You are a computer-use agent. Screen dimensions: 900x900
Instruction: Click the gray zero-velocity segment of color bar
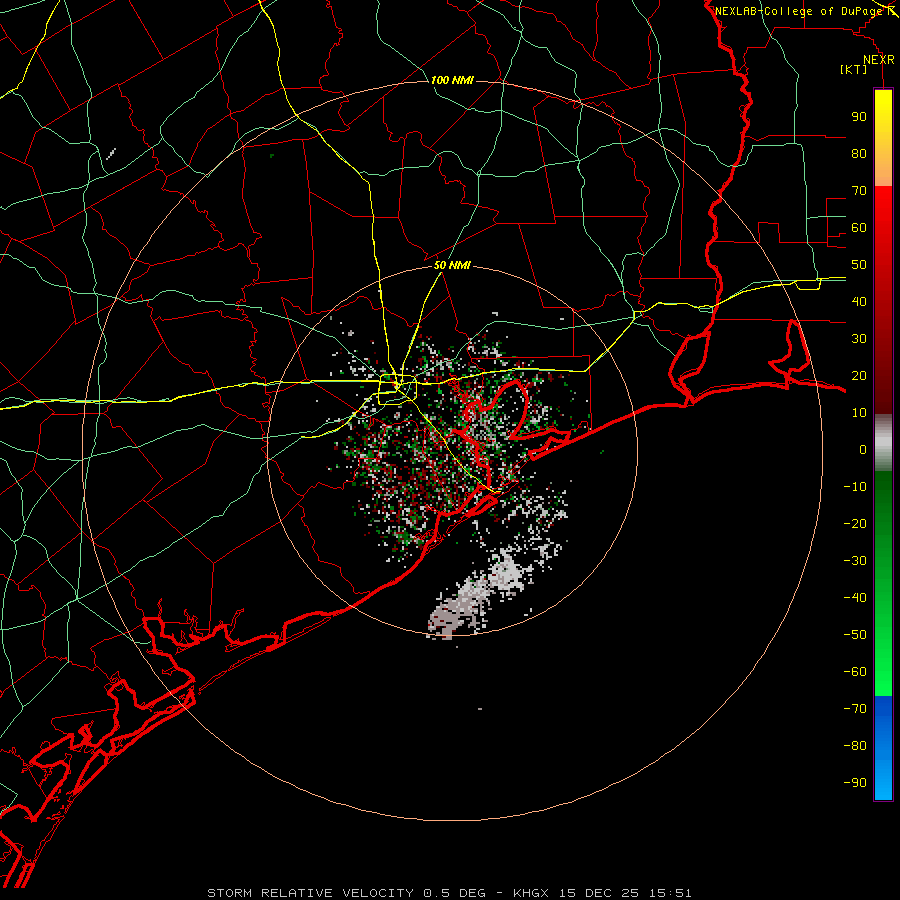pyautogui.click(x=883, y=443)
